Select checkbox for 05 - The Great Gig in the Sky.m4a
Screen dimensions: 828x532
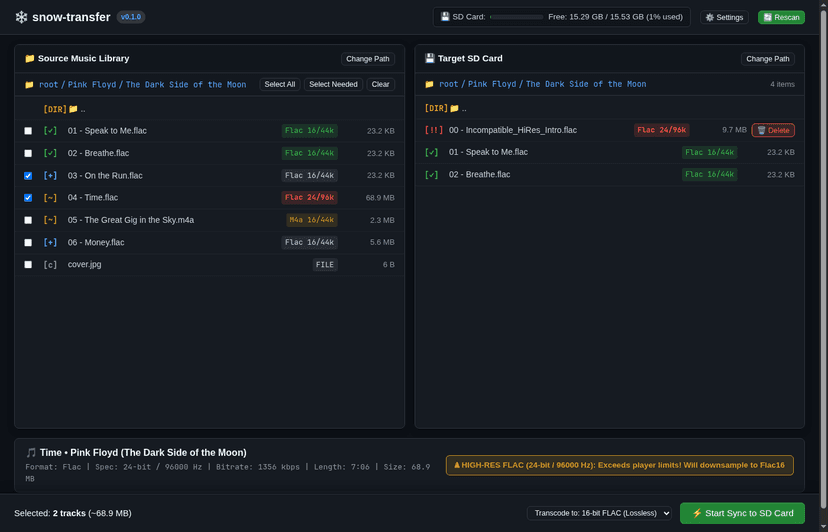click(x=28, y=220)
